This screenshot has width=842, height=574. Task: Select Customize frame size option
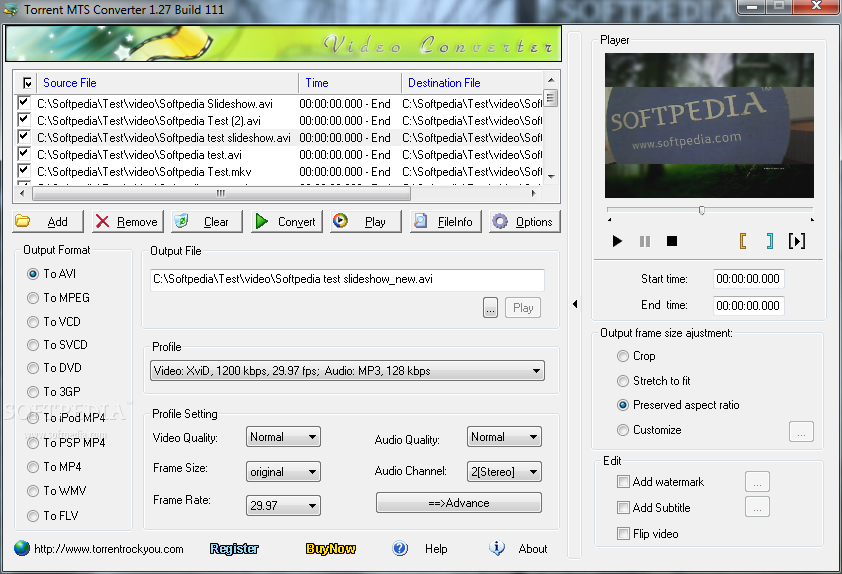[623, 430]
